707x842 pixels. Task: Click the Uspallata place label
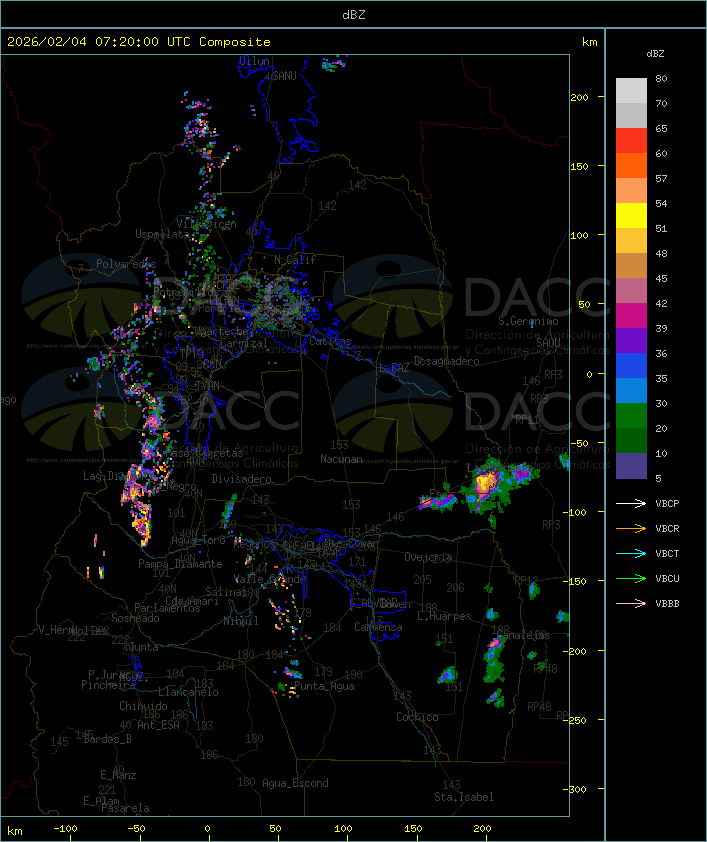(162, 234)
